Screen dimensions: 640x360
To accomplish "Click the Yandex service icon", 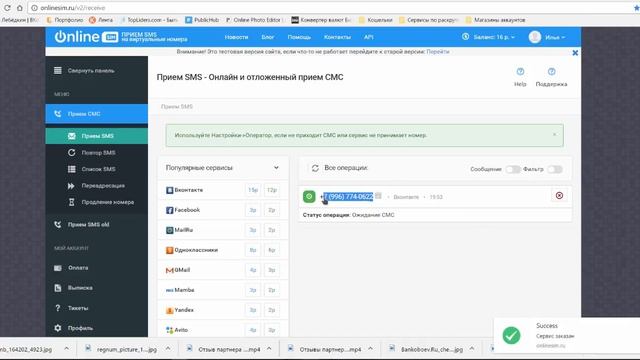I will (169, 310).
